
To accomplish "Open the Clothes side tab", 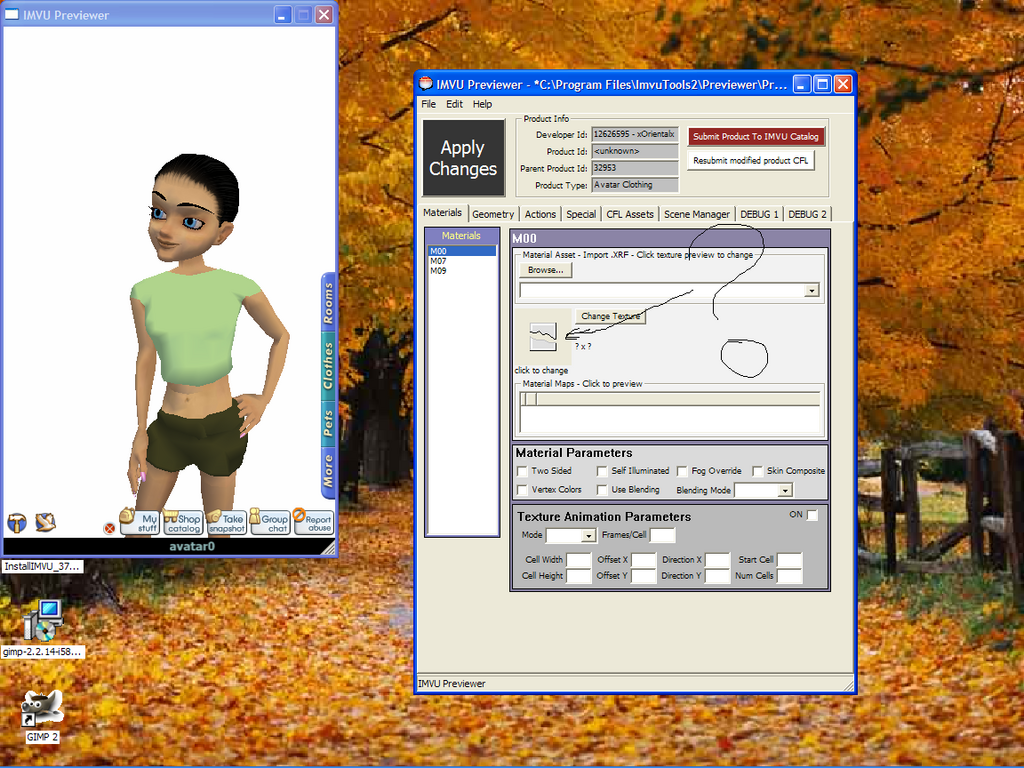I will click(x=328, y=366).
